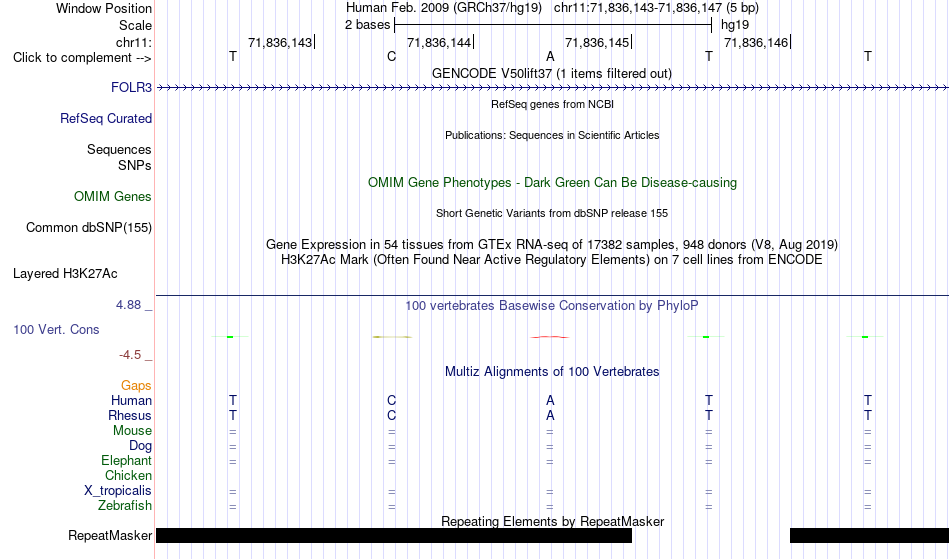Click the 'Click to complement -->' label
The image size is (950, 559).
82,58
